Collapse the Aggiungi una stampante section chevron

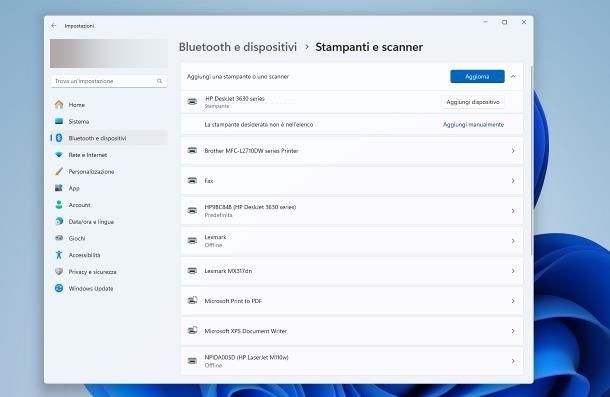pyautogui.click(x=513, y=76)
